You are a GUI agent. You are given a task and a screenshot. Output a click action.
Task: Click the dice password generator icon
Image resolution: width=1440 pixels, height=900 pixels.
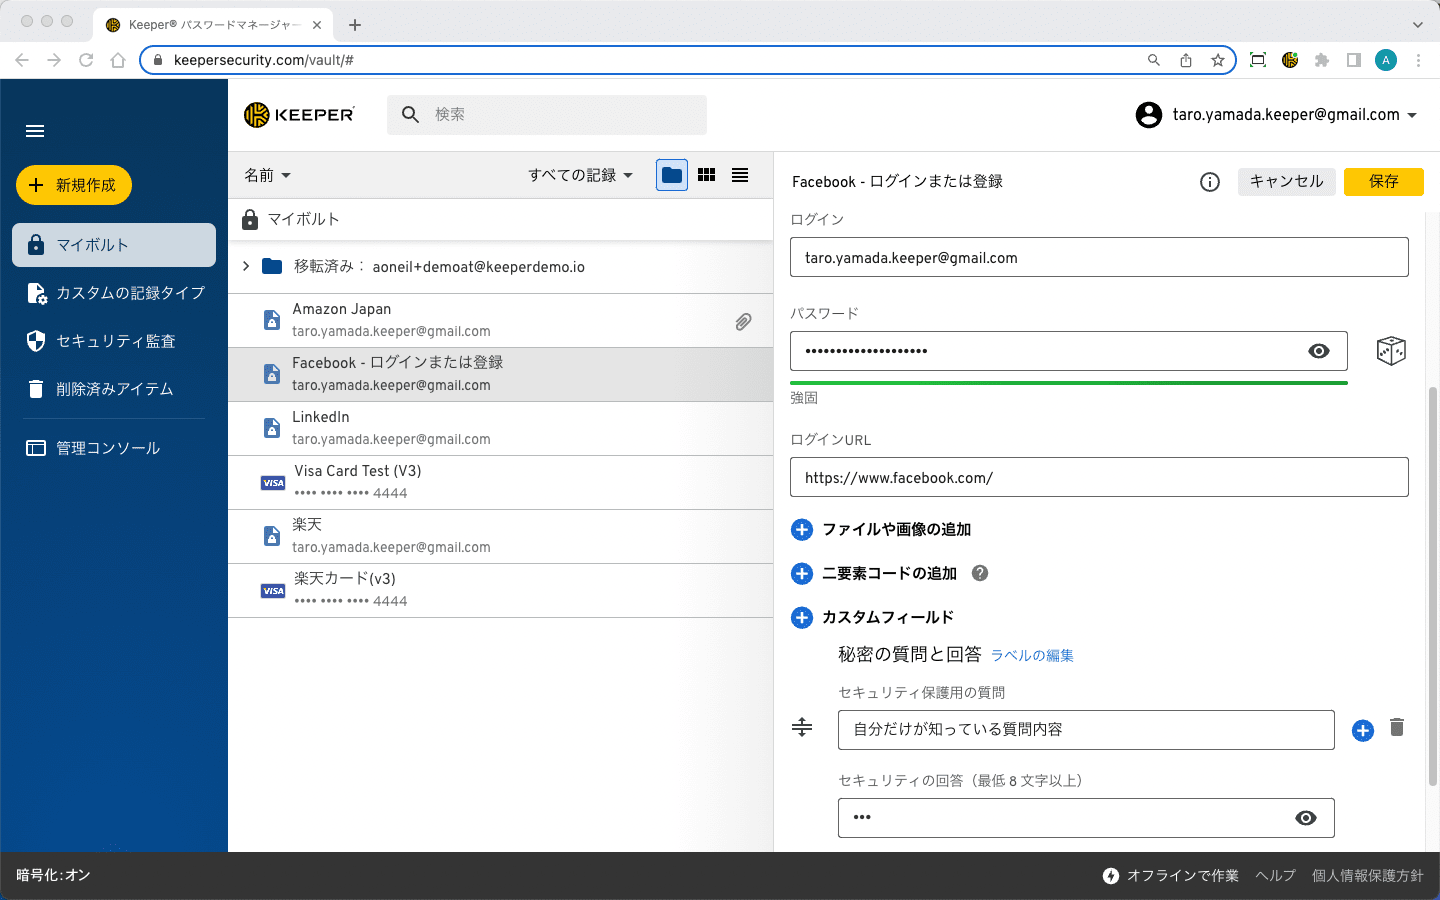click(x=1391, y=351)
